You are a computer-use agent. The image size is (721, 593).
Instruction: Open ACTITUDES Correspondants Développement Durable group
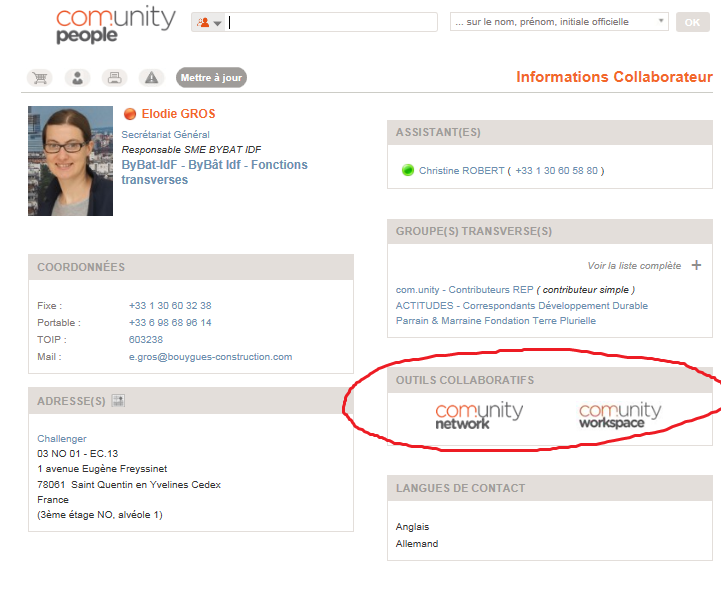(x=521, y=306)
